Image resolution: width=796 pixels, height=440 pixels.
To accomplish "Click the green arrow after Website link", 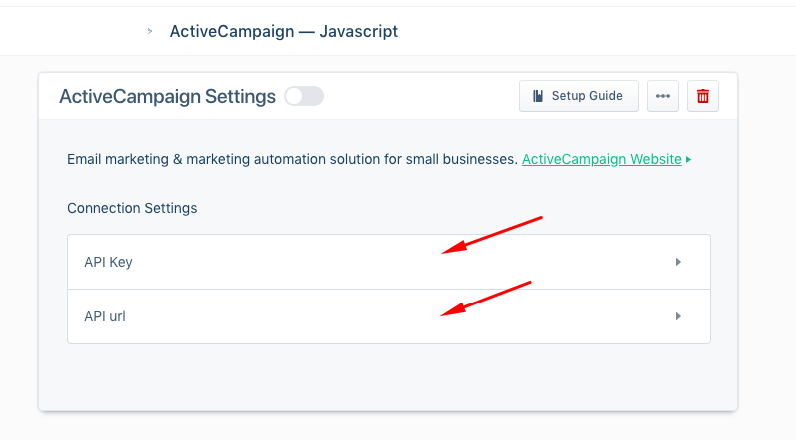I will point(689,159).
